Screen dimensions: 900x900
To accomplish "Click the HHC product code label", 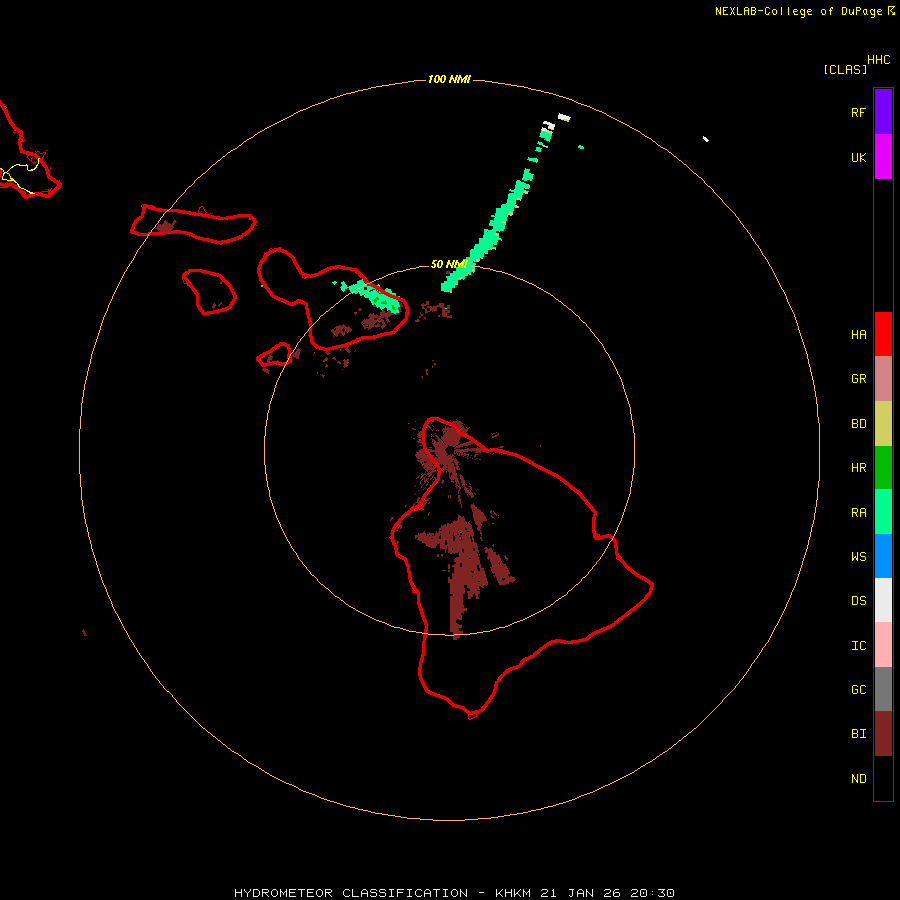I will tap(878, 60).
